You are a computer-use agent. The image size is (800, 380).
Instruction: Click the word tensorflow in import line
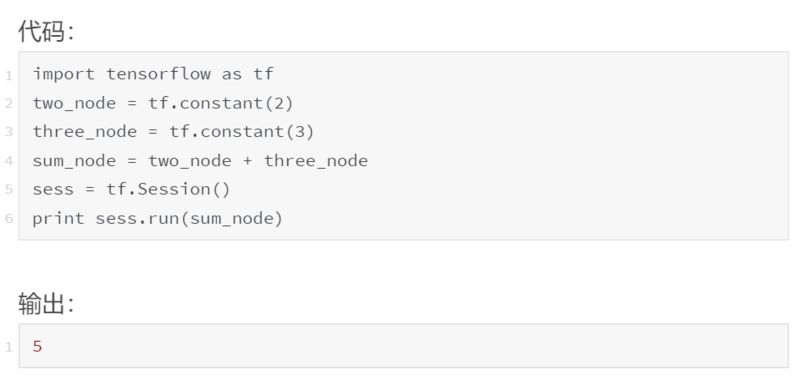pos(159,74)
